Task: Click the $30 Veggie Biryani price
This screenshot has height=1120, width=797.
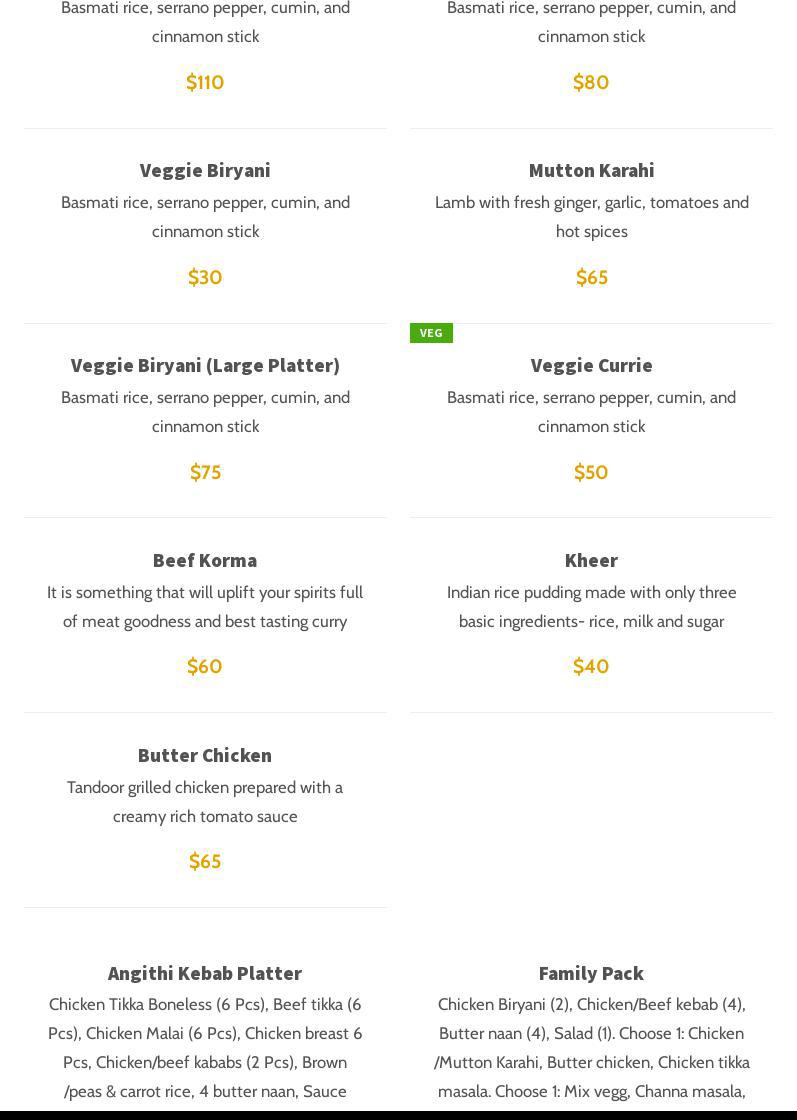Action: pyautogui.click(x=205, y=277)
